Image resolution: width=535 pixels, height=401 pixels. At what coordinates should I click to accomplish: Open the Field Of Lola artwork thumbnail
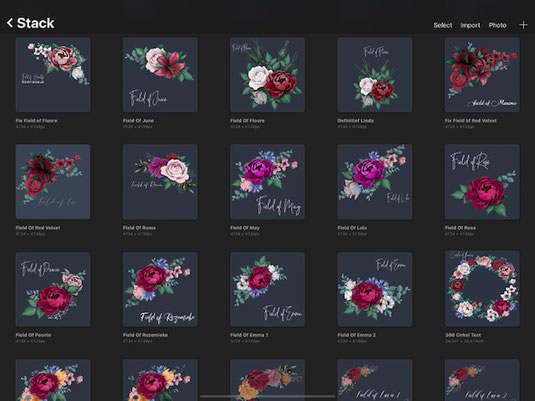click(x=375, y=182)
